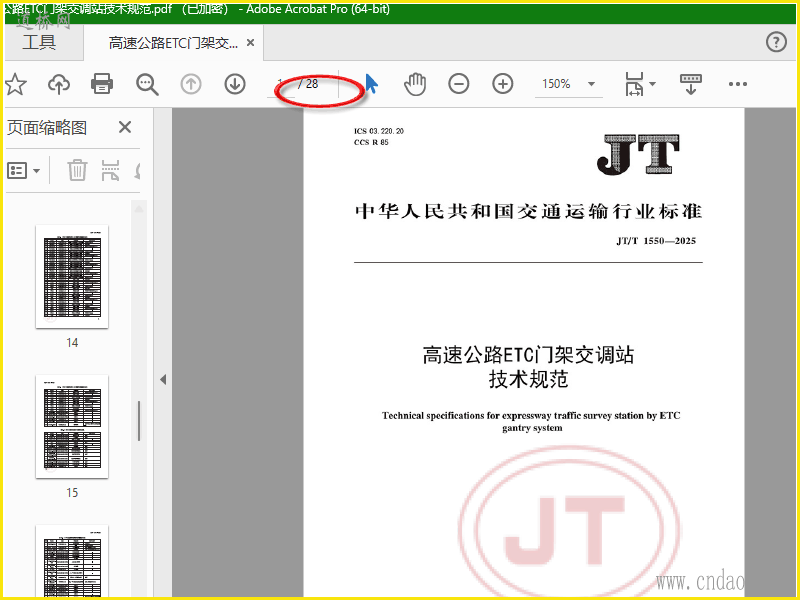This screenshot has height=600, width=800.
Task: Click thumbnail label 15
Action: pos(72,493)
